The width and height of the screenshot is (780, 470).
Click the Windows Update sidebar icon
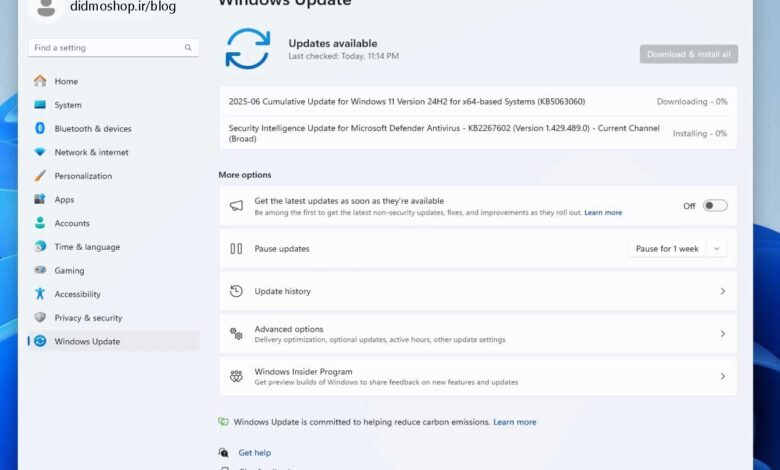(x=40, y=341)
